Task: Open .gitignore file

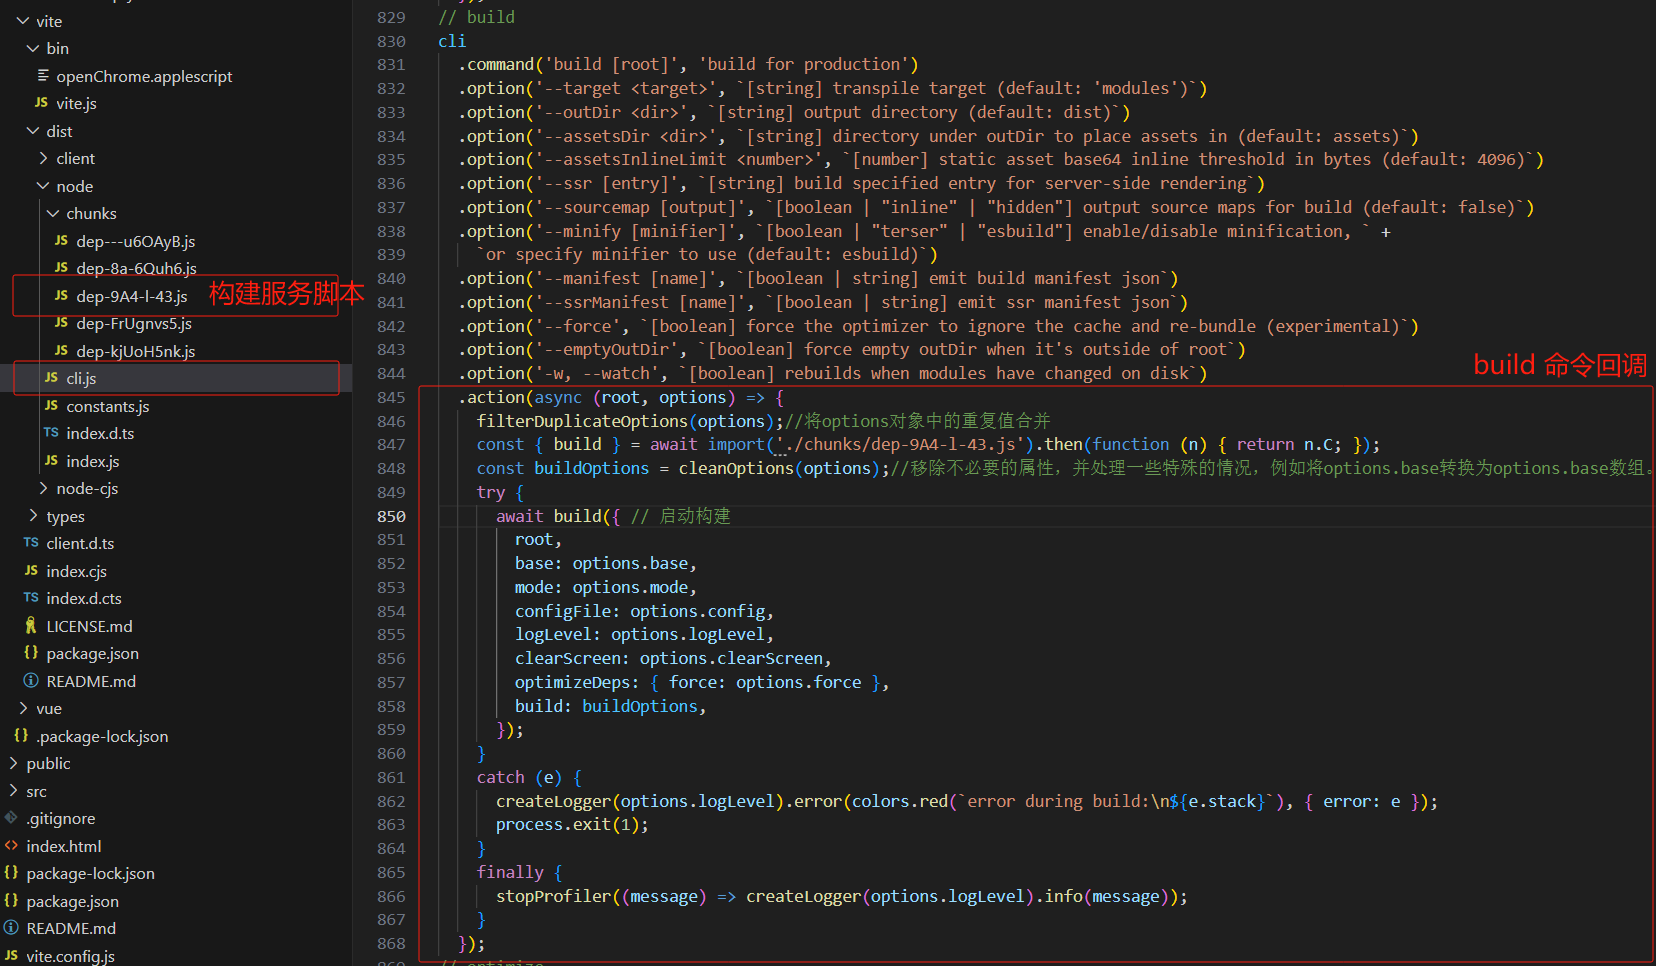Action: [61, 818]
